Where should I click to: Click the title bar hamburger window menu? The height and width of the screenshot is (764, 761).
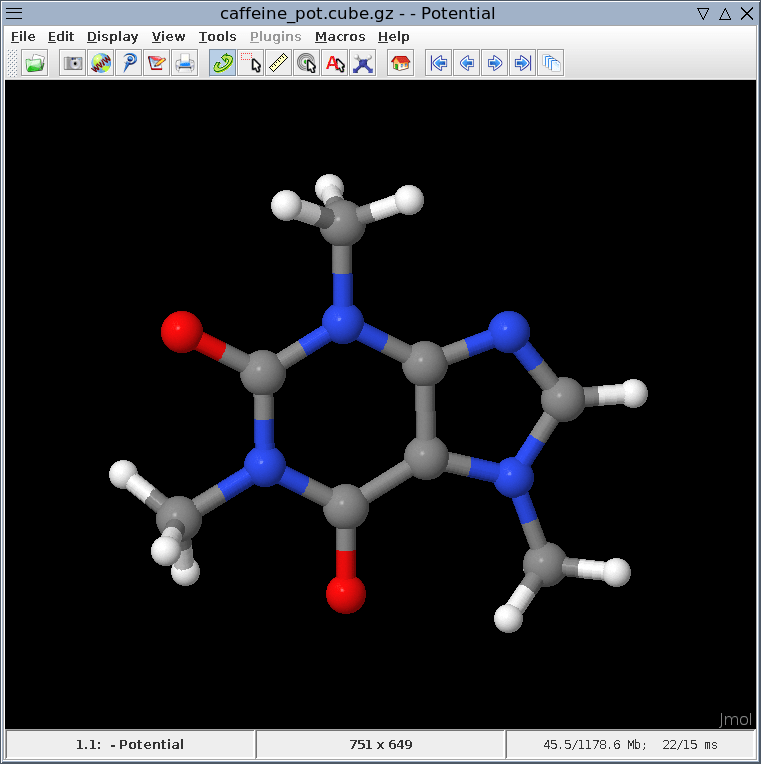click(x=14, y=13)
